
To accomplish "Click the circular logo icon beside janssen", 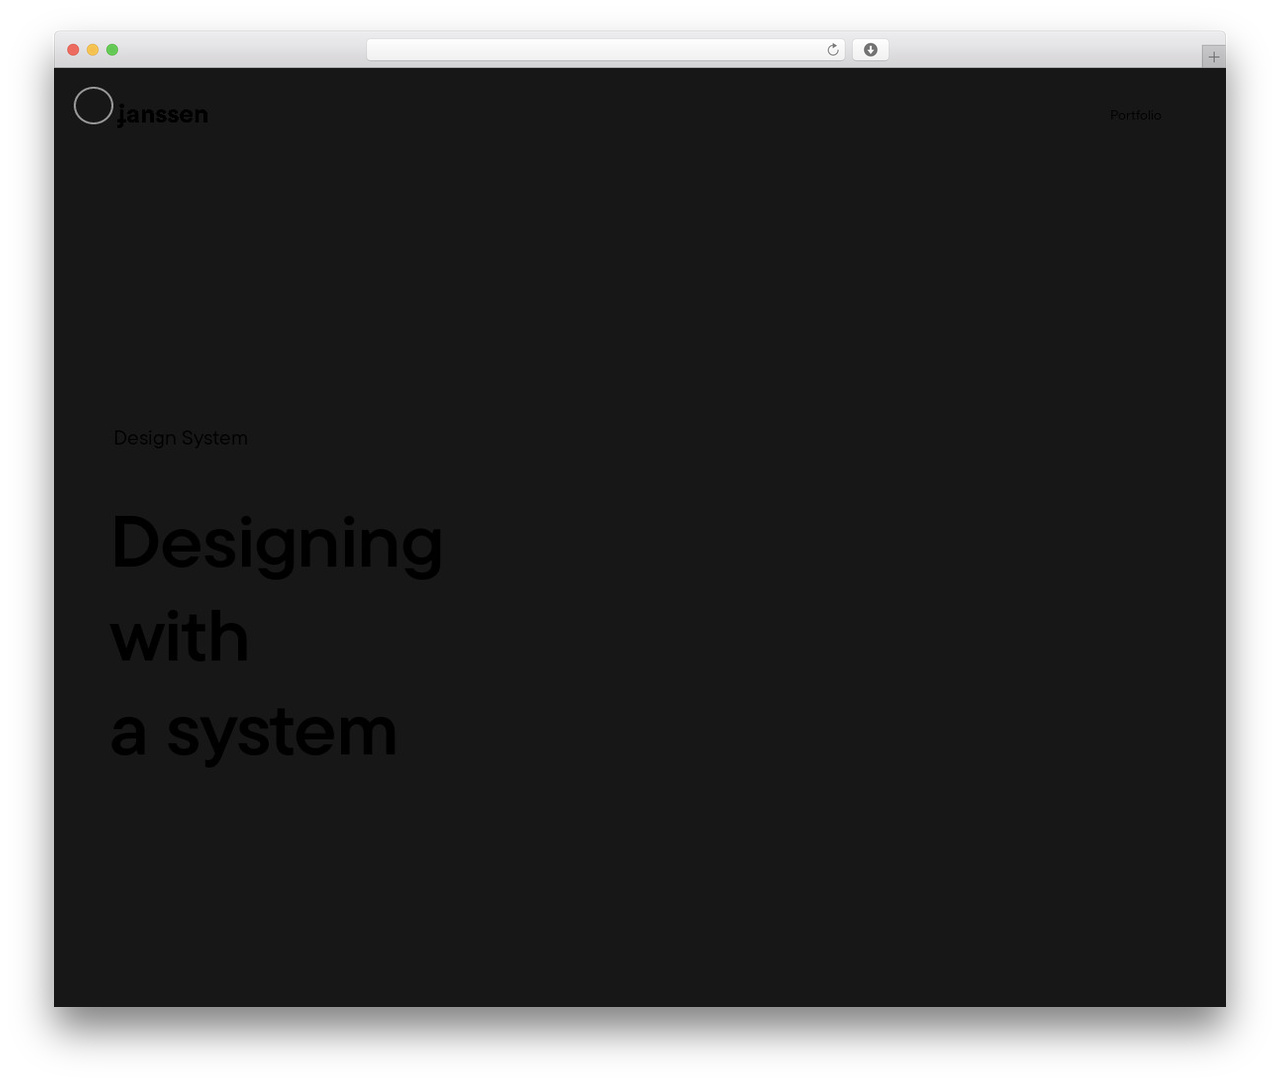I will pos(93,106).
